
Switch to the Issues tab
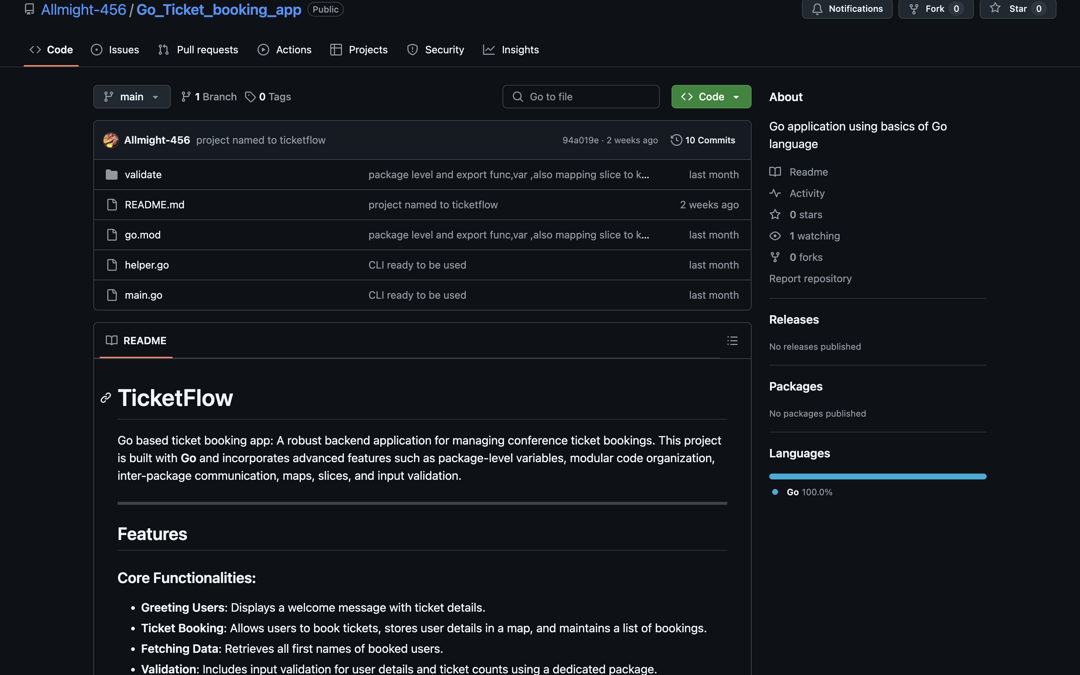(115, 50)
